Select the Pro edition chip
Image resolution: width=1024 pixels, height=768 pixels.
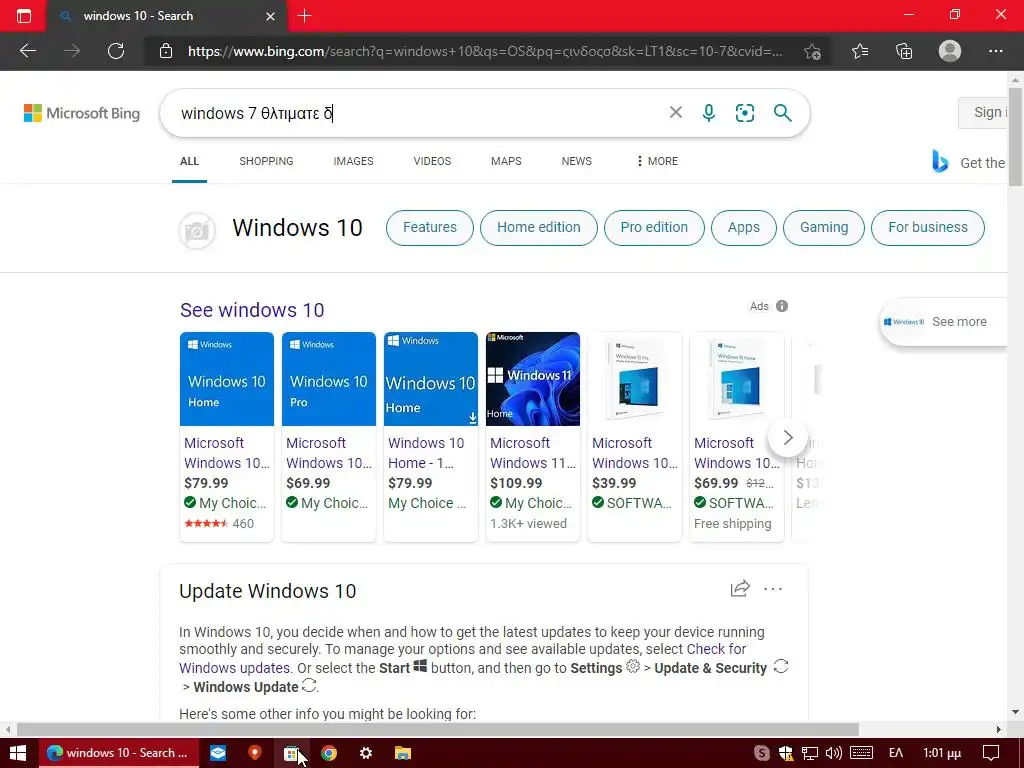654,227
